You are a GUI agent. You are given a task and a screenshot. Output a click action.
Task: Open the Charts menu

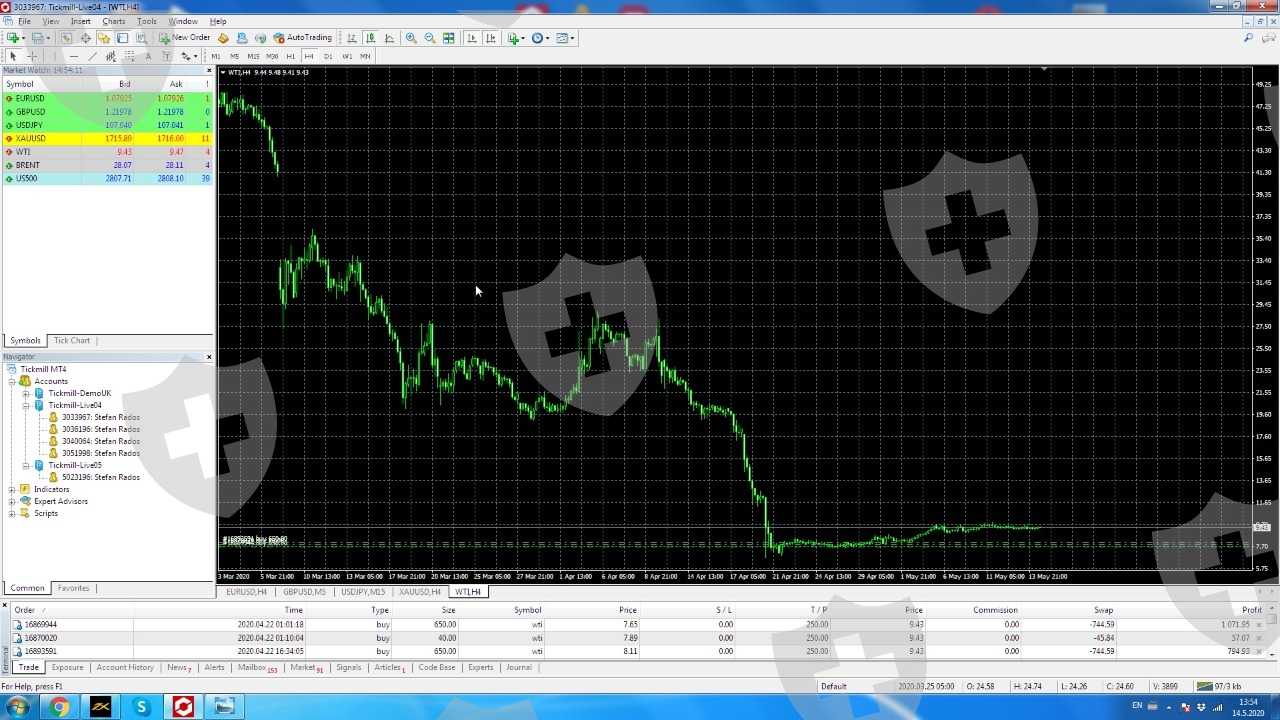114,21
